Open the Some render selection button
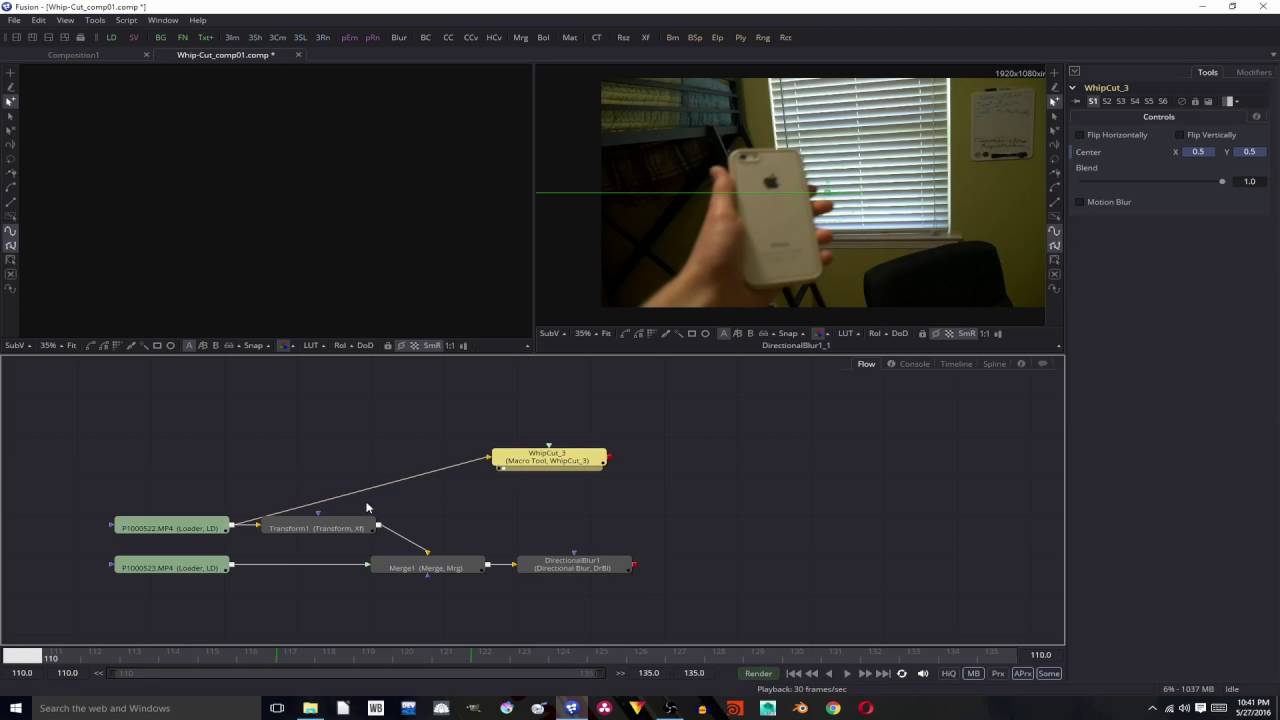The height and width of the screenshot is (720, 1280). (1049, 674)
